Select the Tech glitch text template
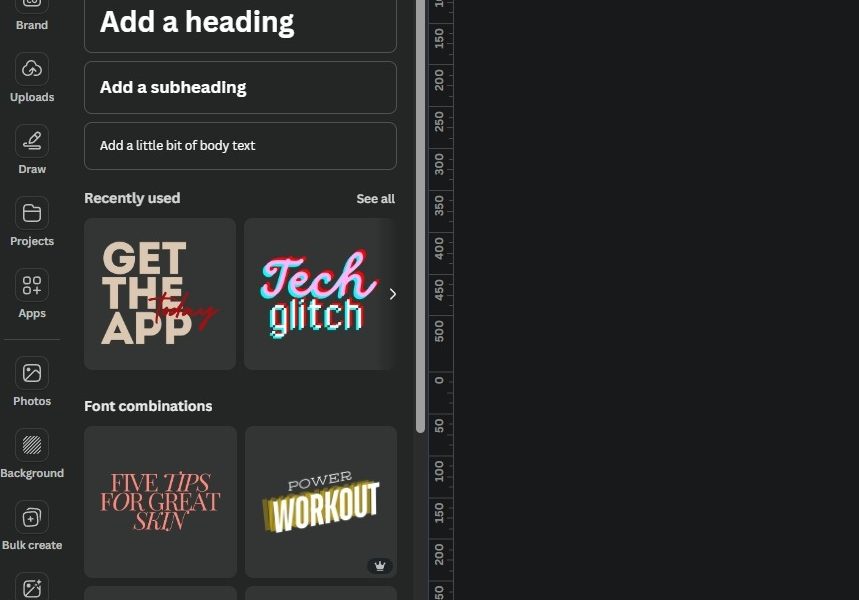This screenshot has height=600, width=859. (315, 294)
